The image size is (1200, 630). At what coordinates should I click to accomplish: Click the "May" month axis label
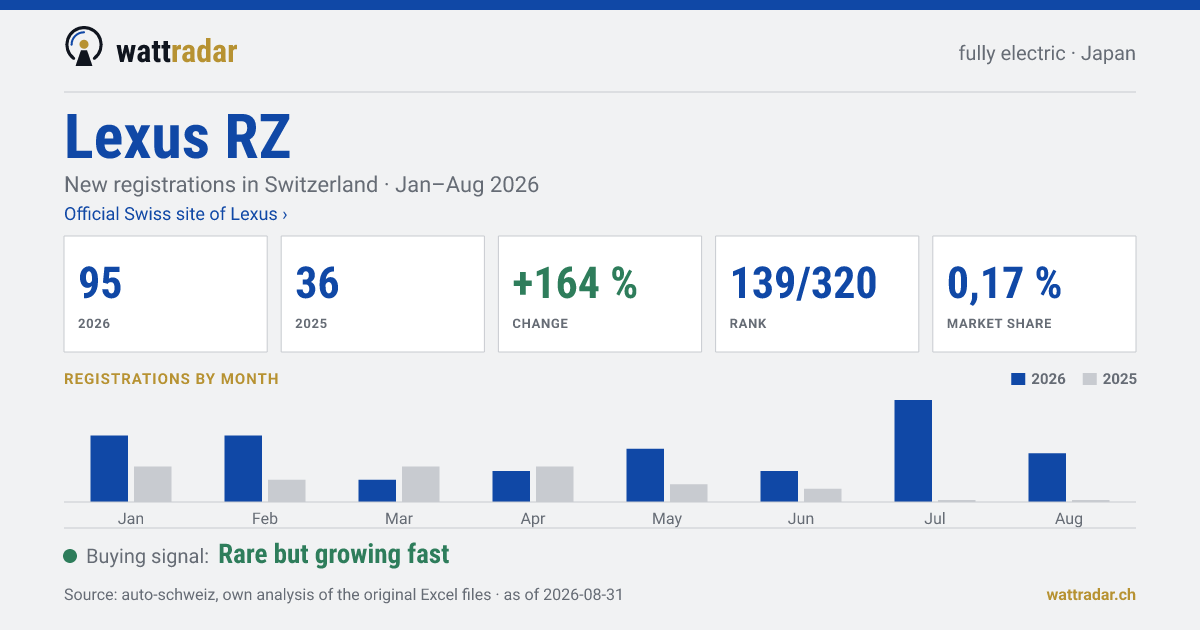(x=667, y=519)
